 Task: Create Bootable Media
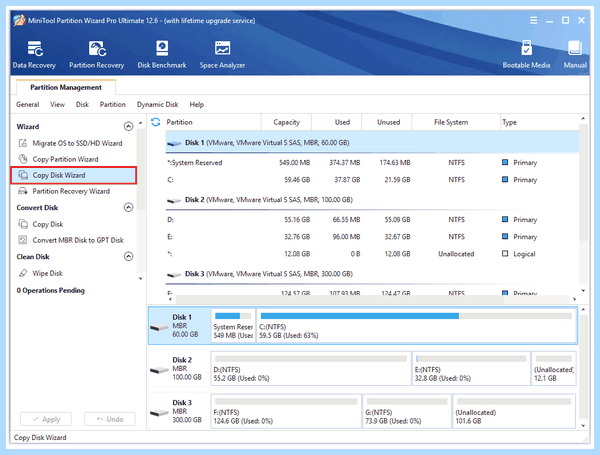pos(526,55)
